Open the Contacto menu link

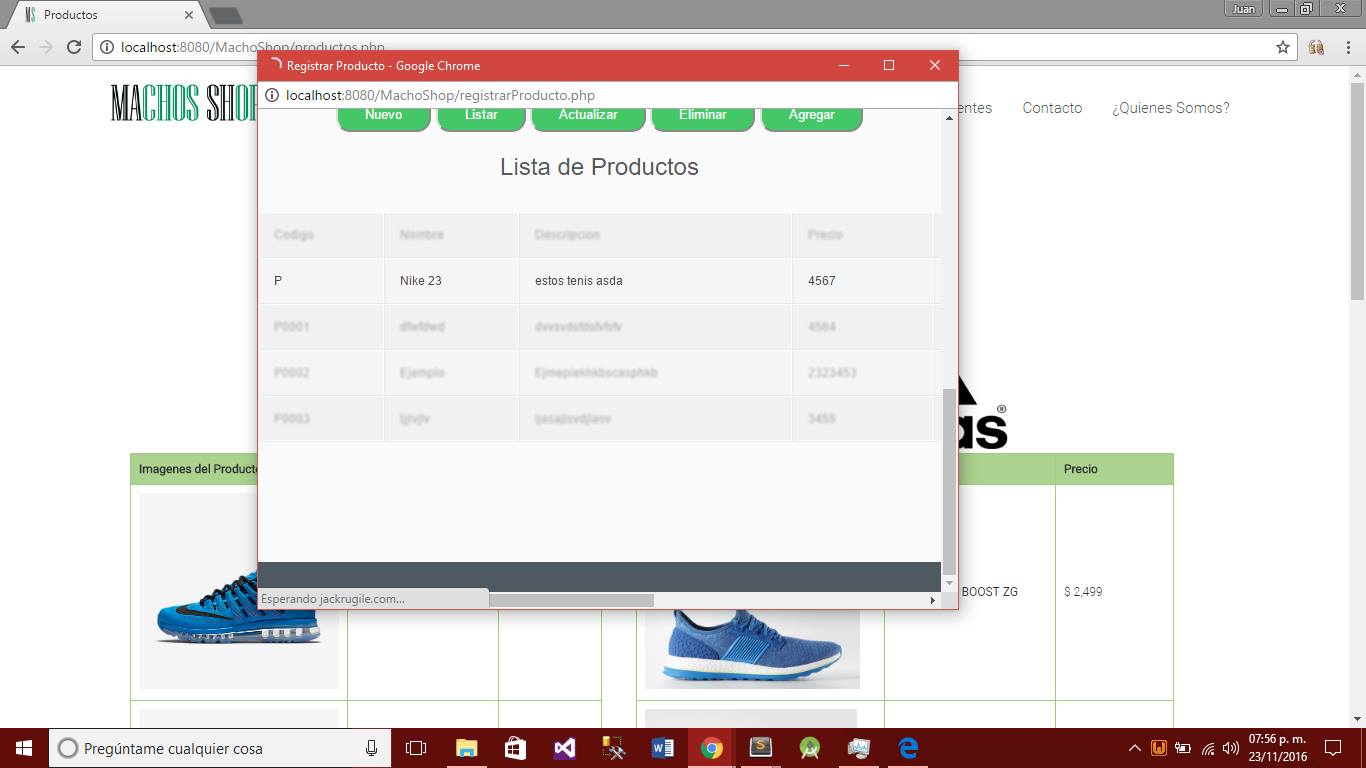pyautogui.click(x=1052, y=108)
